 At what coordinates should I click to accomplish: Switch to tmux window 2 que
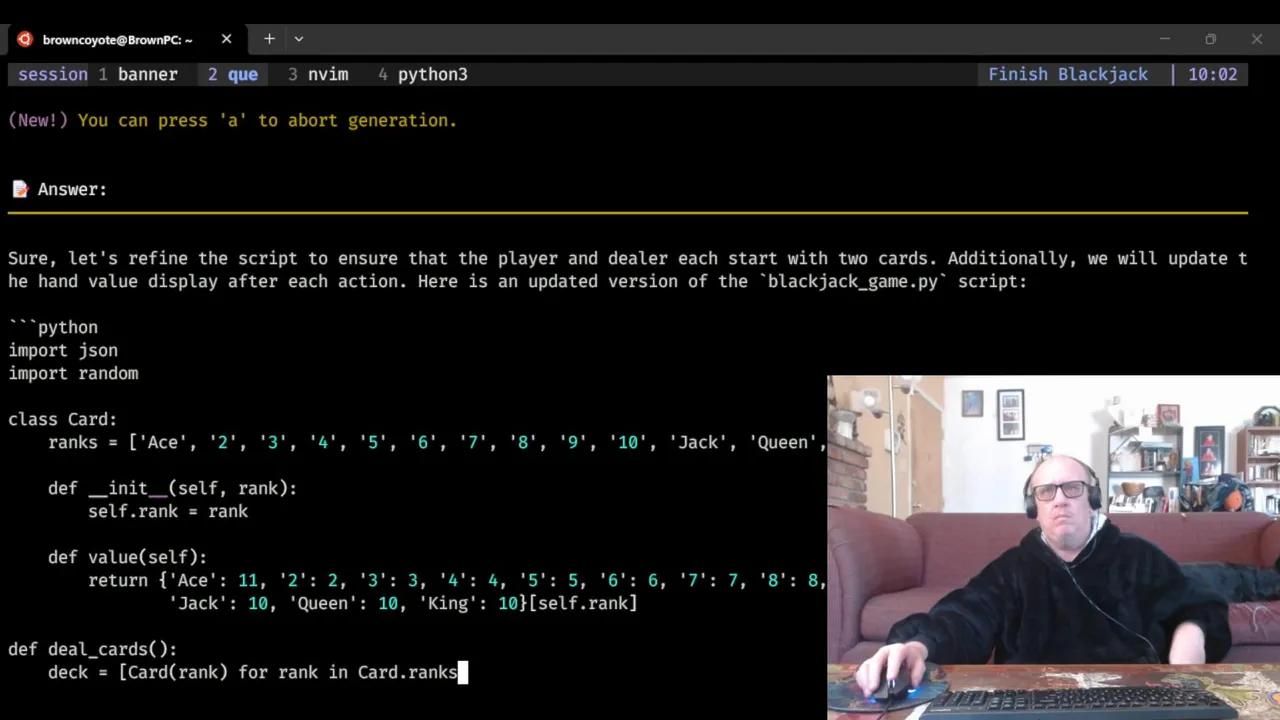233,74
